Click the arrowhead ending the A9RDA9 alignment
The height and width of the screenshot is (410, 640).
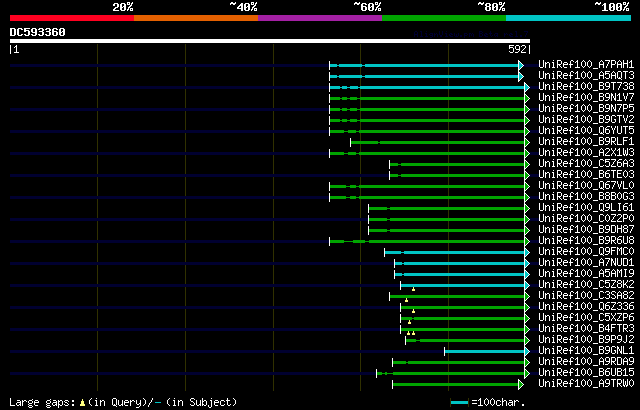[x=527, y=363]
